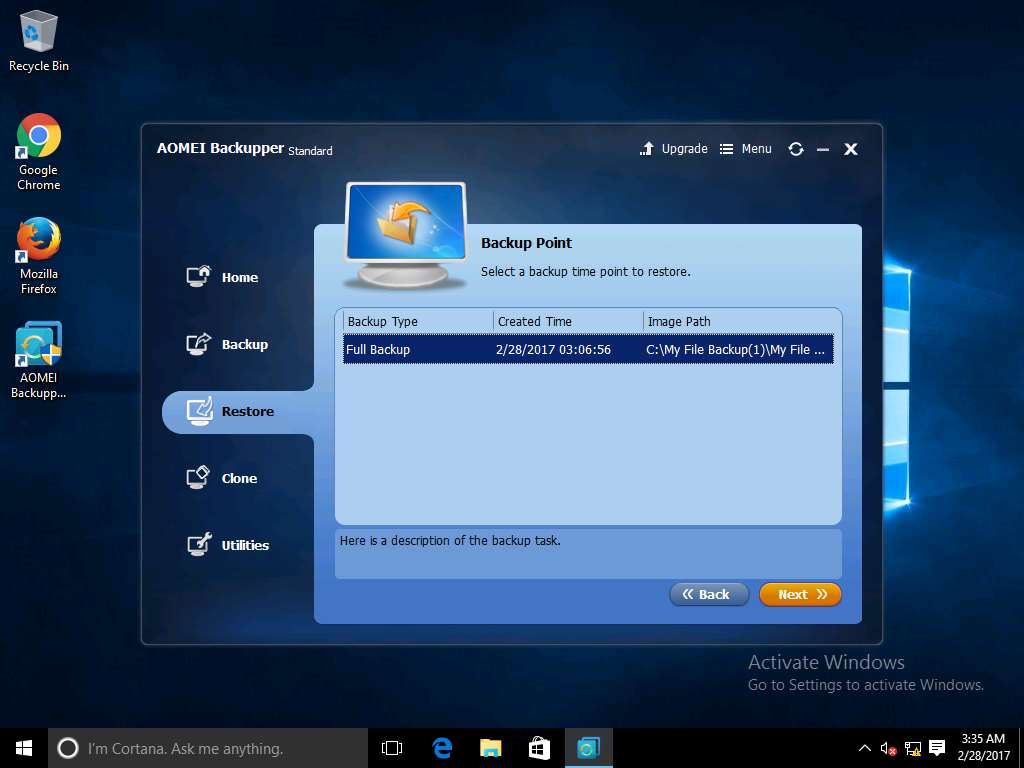1024x768 pixels.
Task: Open the Clone section icon
Action: 199,477
